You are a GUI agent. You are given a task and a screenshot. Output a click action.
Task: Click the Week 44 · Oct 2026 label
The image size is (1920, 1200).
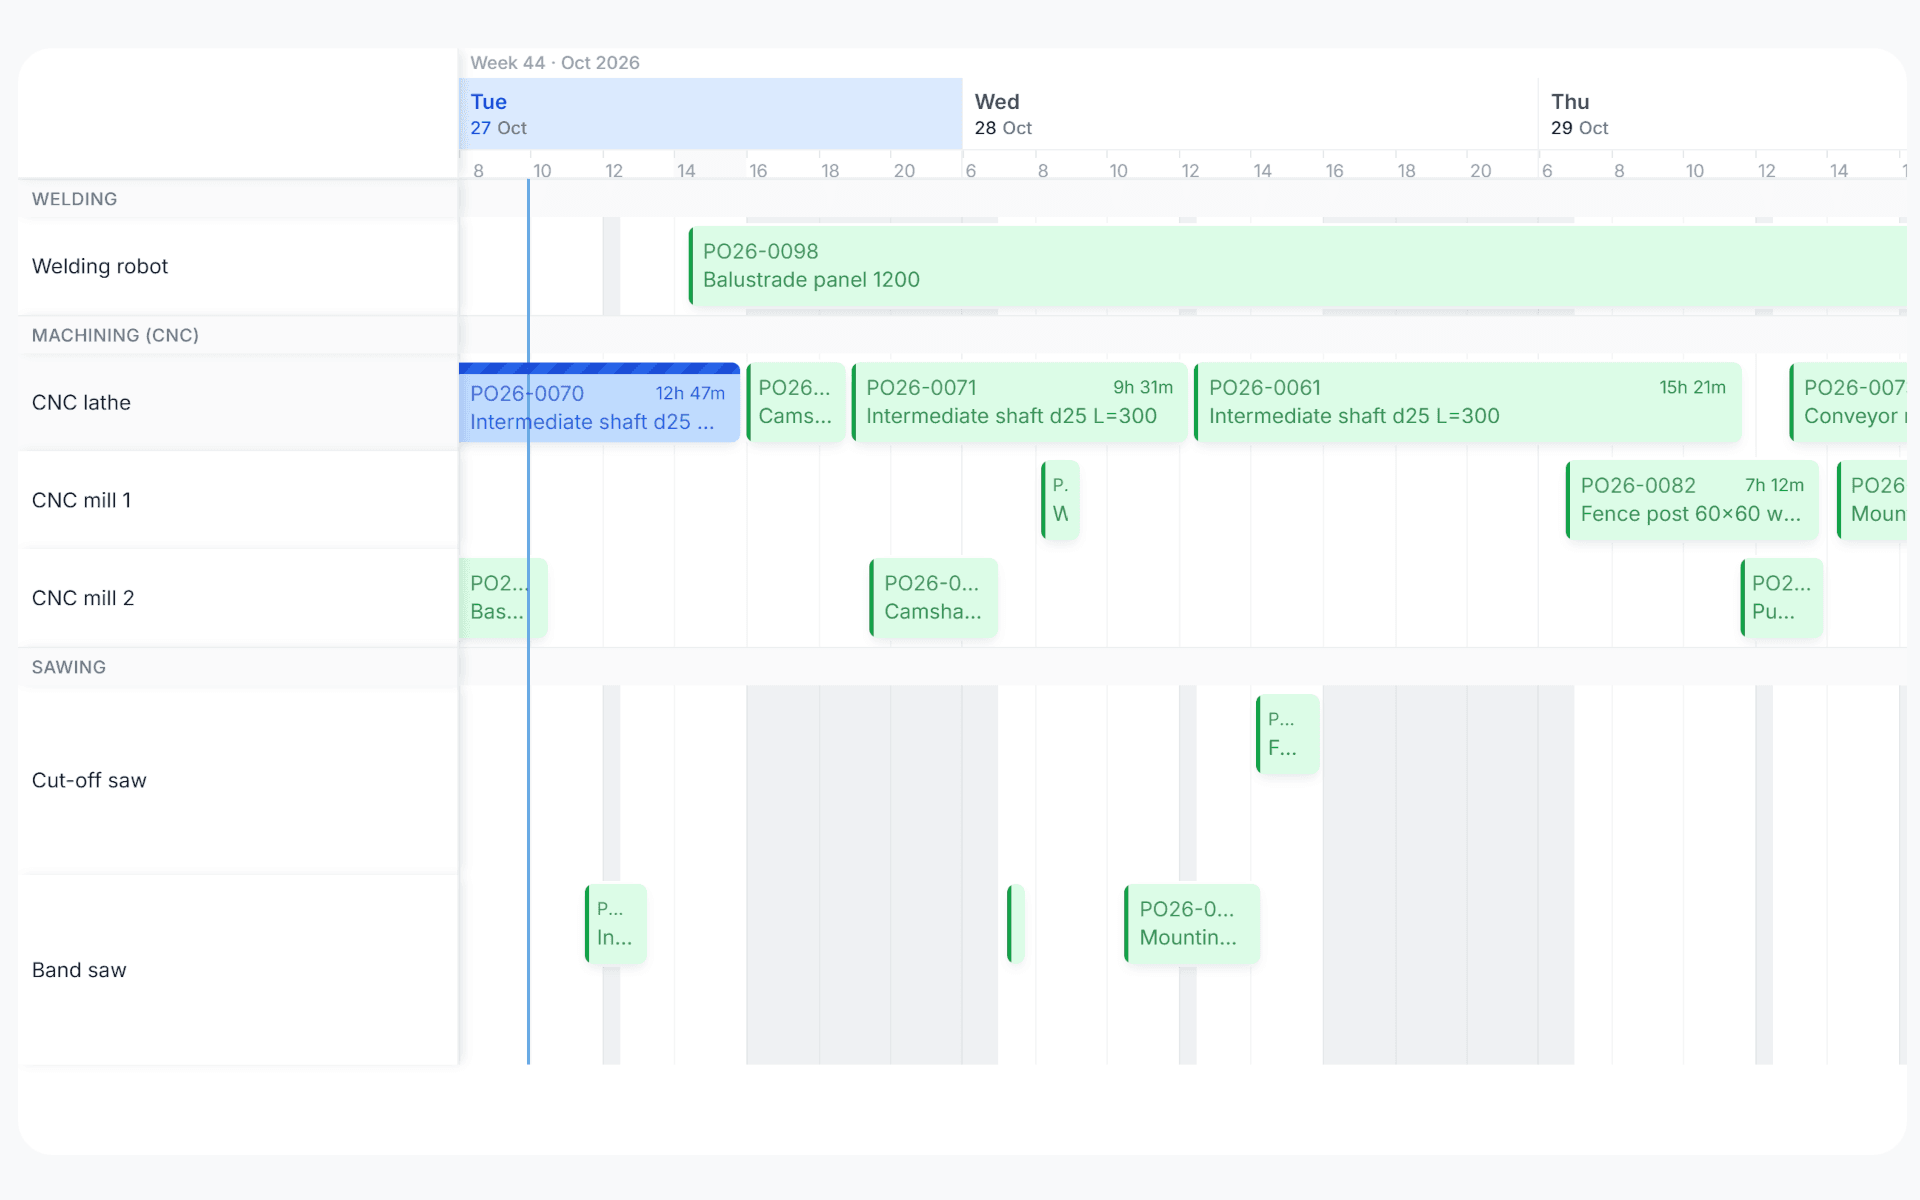click(555, 62)
